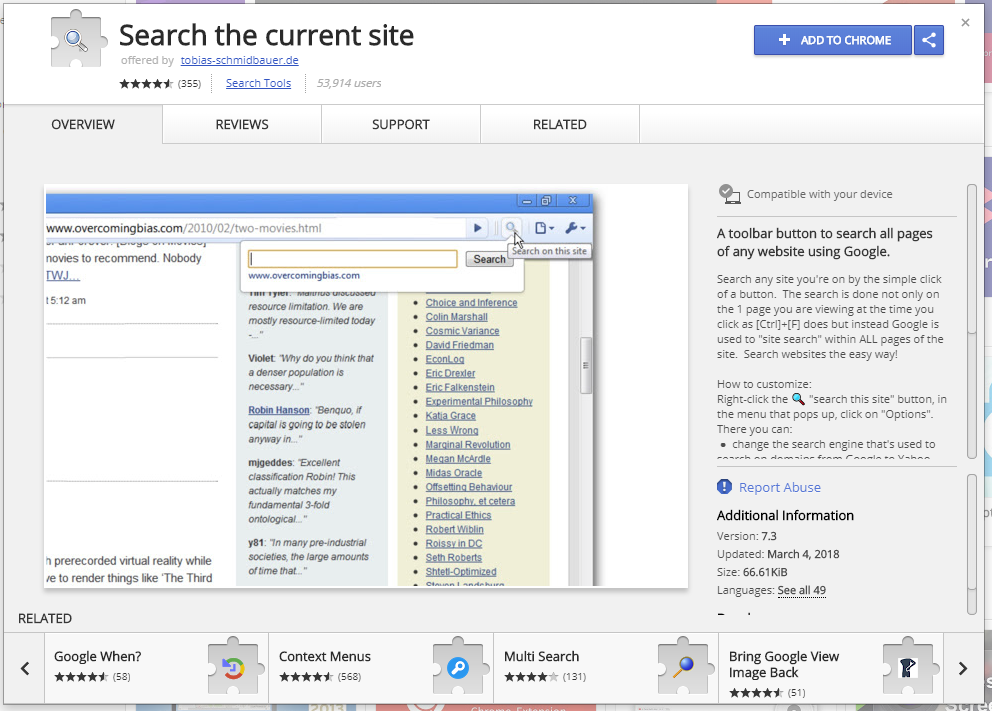
Task: Switch to the Reviews tab
Action: (240, 124)
